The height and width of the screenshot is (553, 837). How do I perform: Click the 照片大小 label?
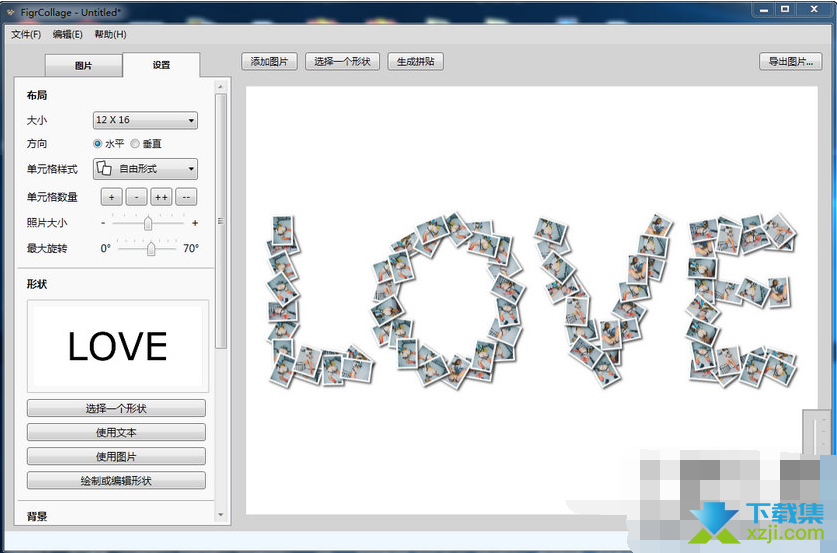[47, 223]
